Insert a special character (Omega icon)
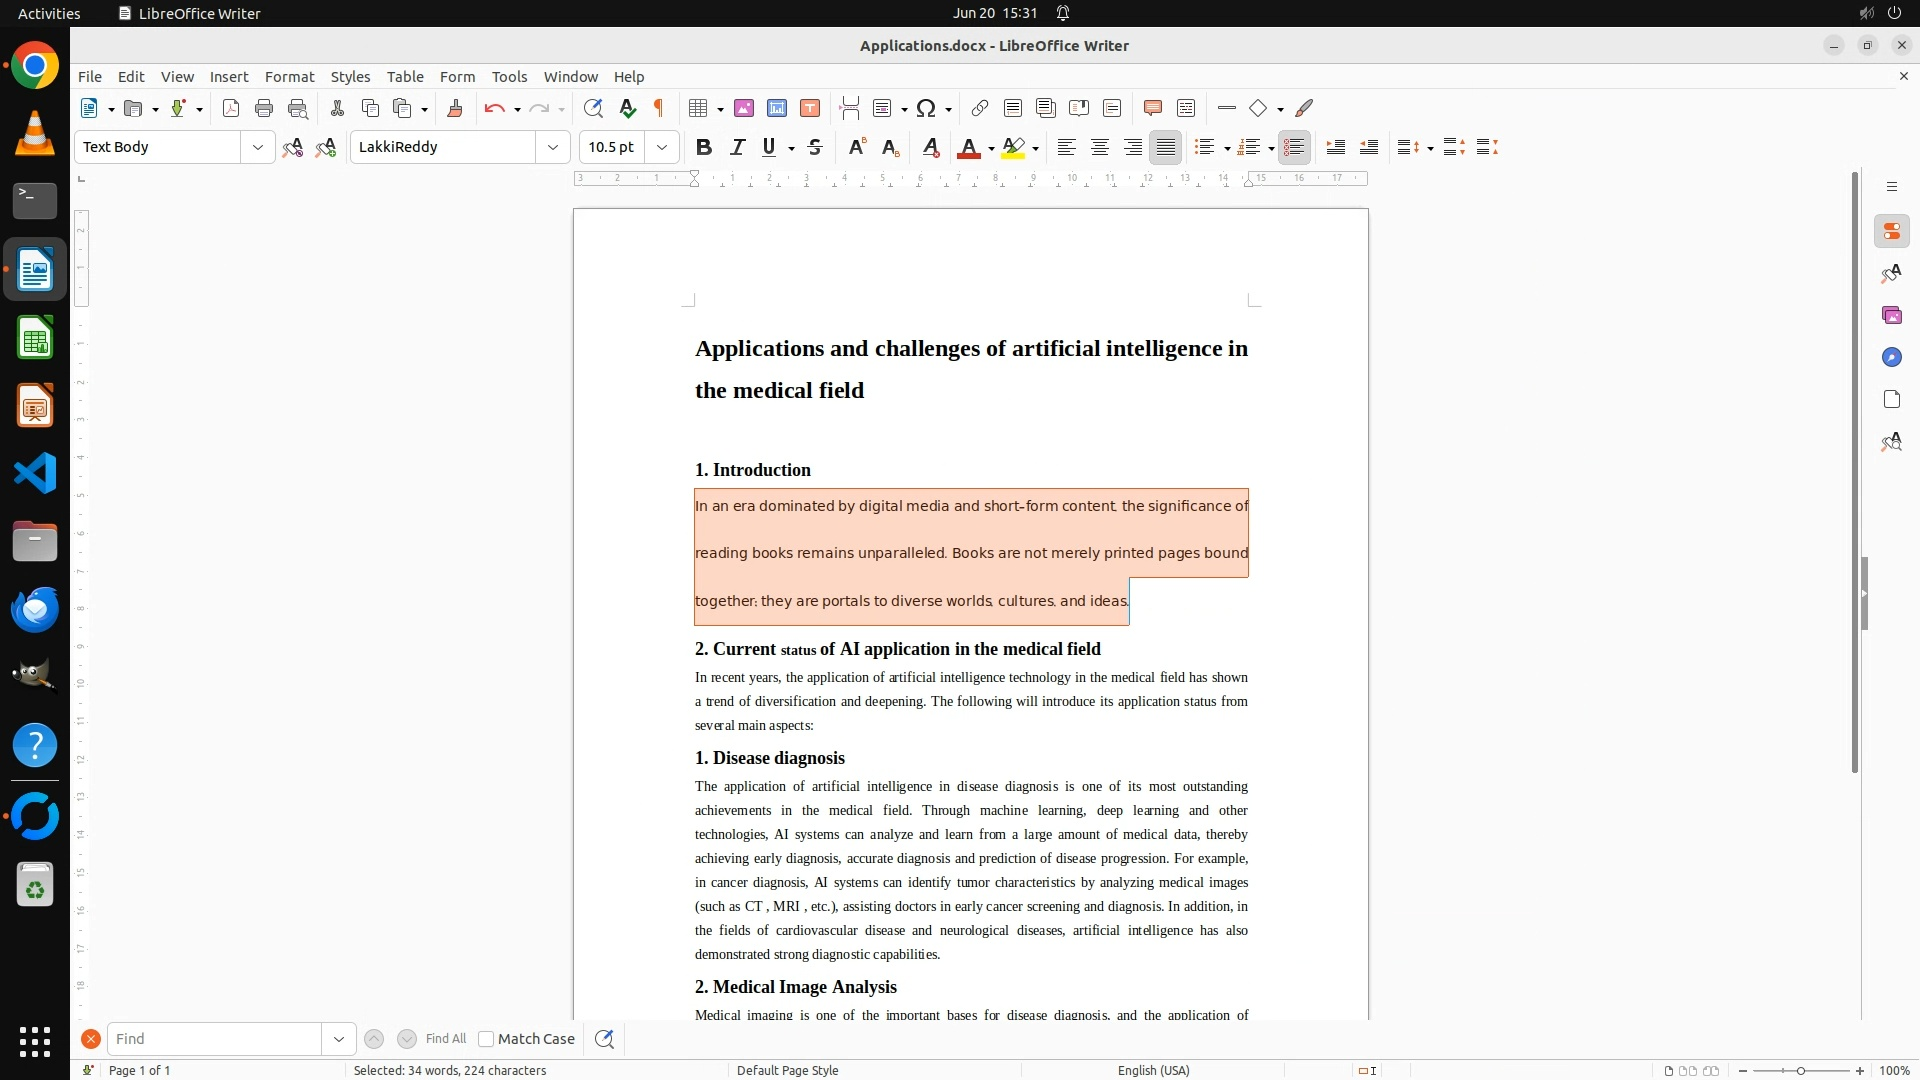The width and height of the screenshot is (1920, 1080). pos(926,108)
